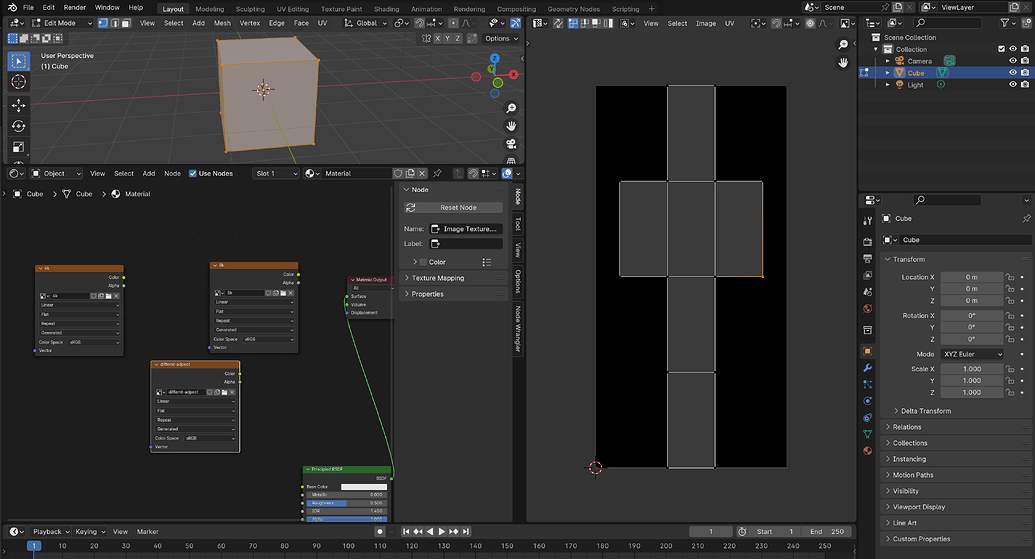This screenshot has width=1035, height=559.
Task: Switch to the UV Editing workspace tab
Action: pos(292,9)
